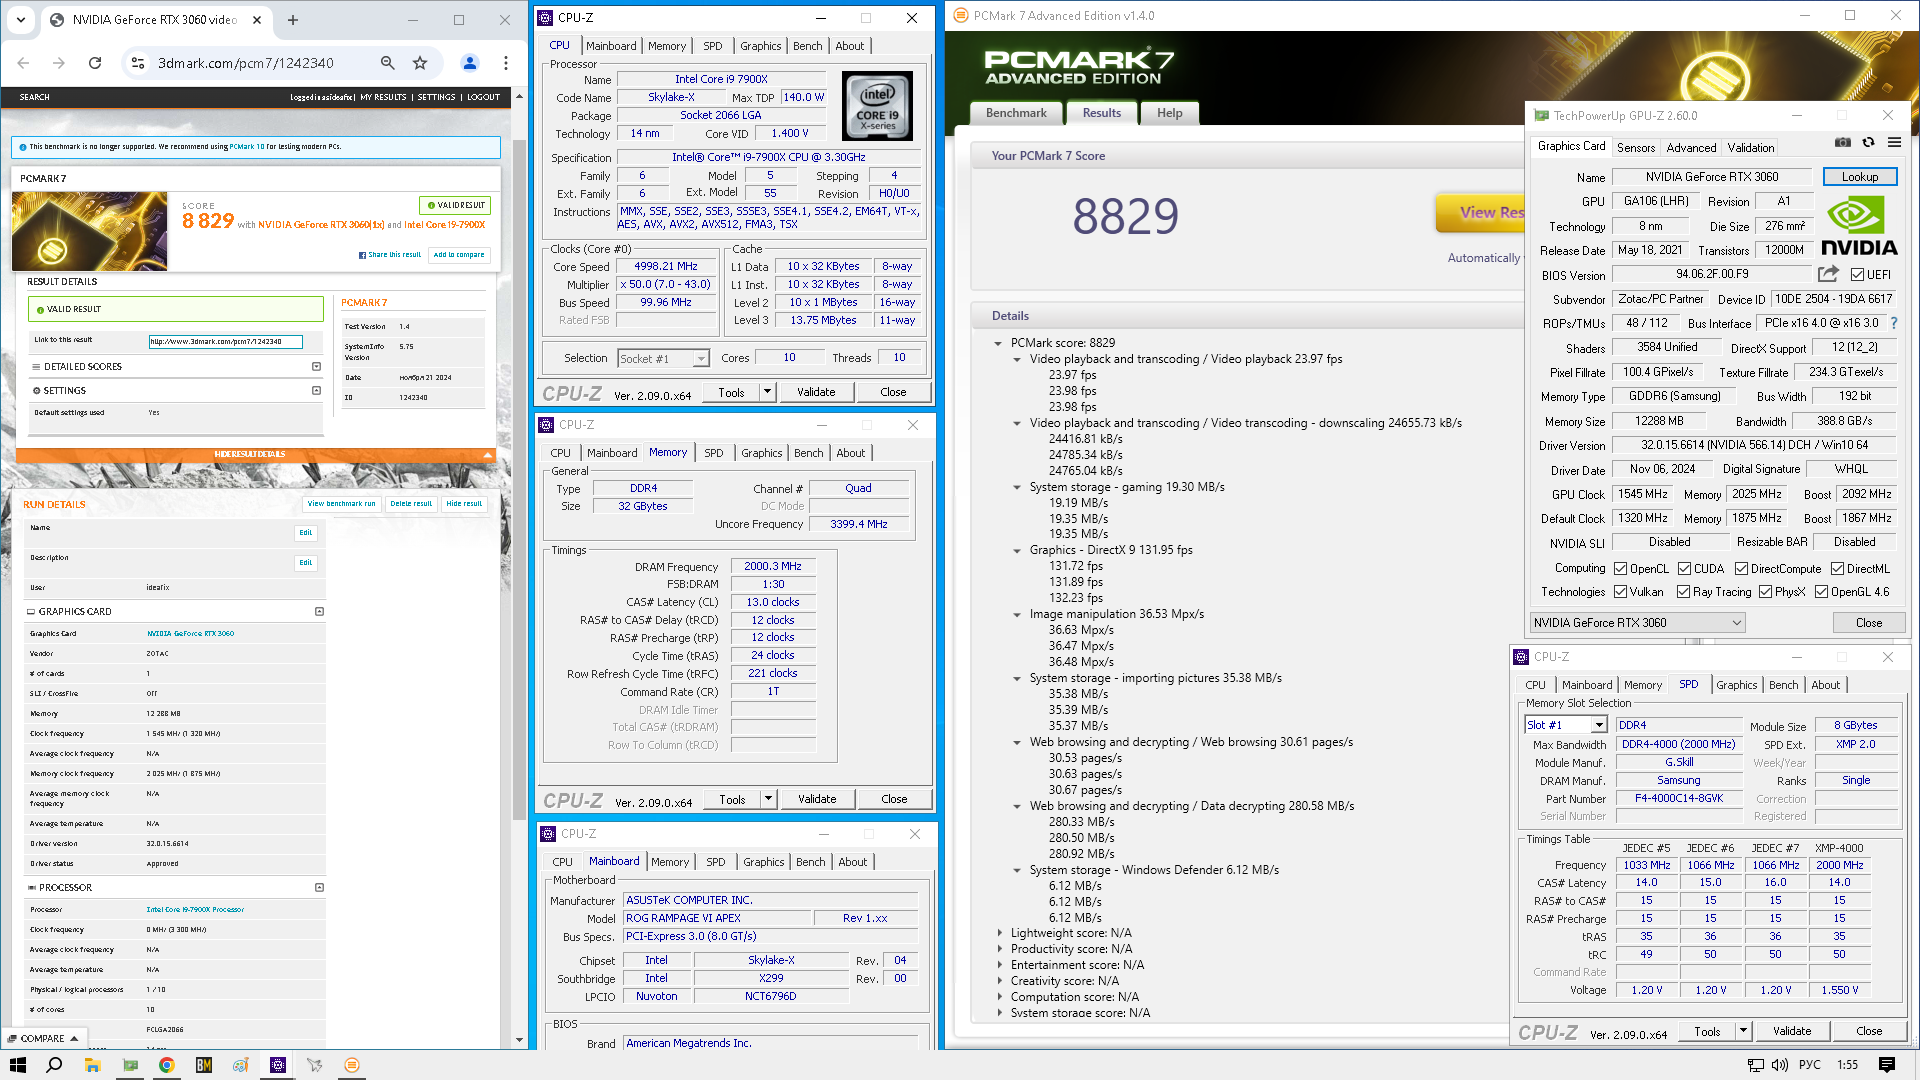The width and height of the screenshot is (1920, 1080).
Task: Reload the Chrome page
Action: tap(95, 63)
